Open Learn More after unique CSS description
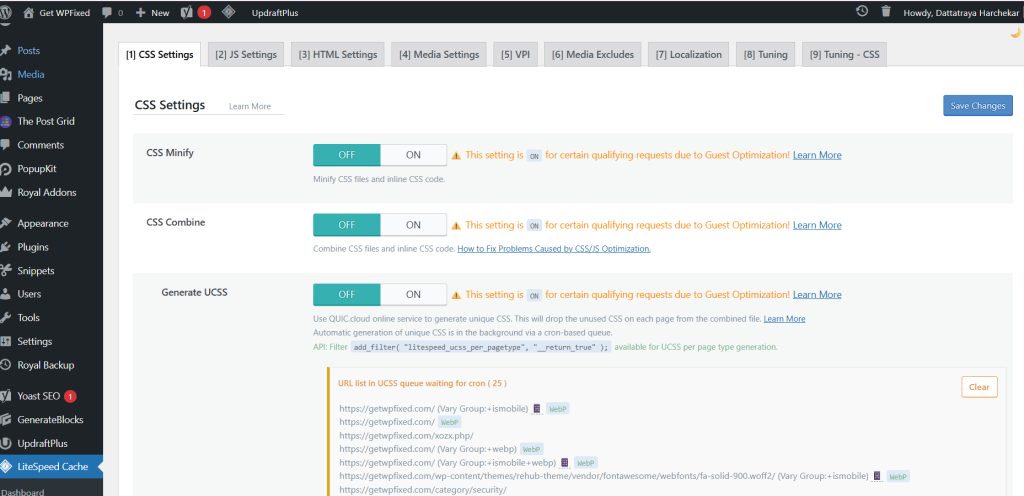The height and width of the screenshot is (496, 1024). [784, 319]
